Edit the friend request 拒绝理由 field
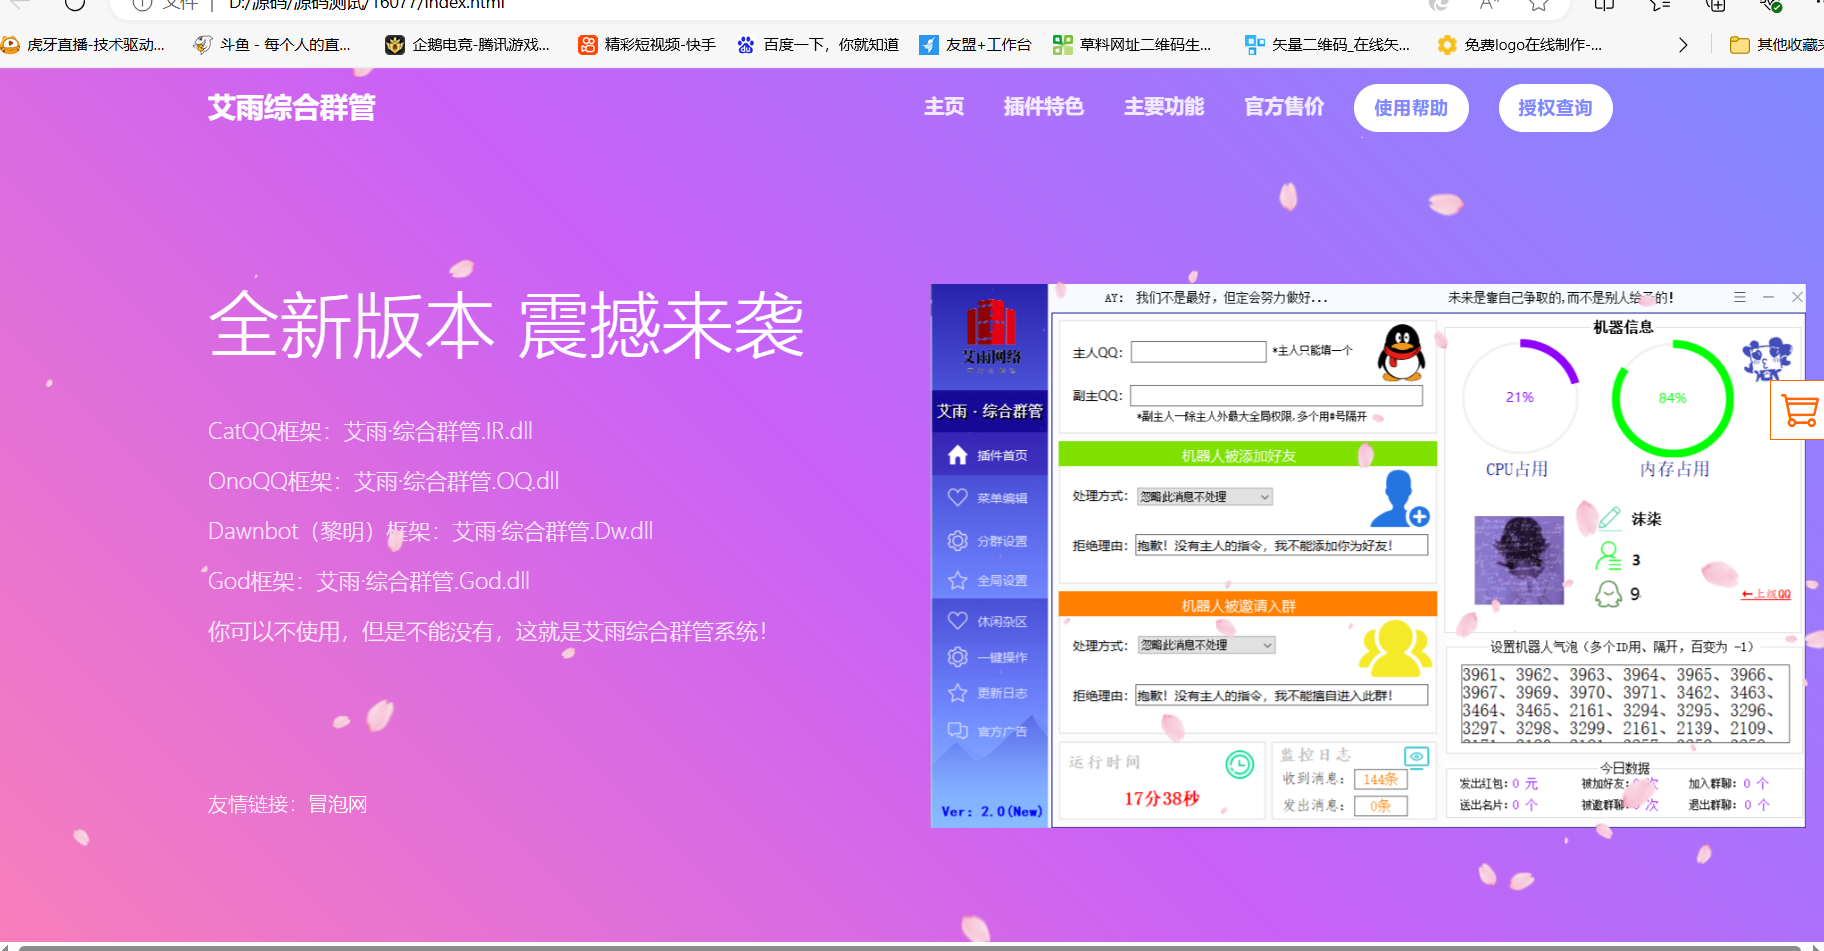The width and height of the screenshot is (1824, 951). click(1281, 546)
